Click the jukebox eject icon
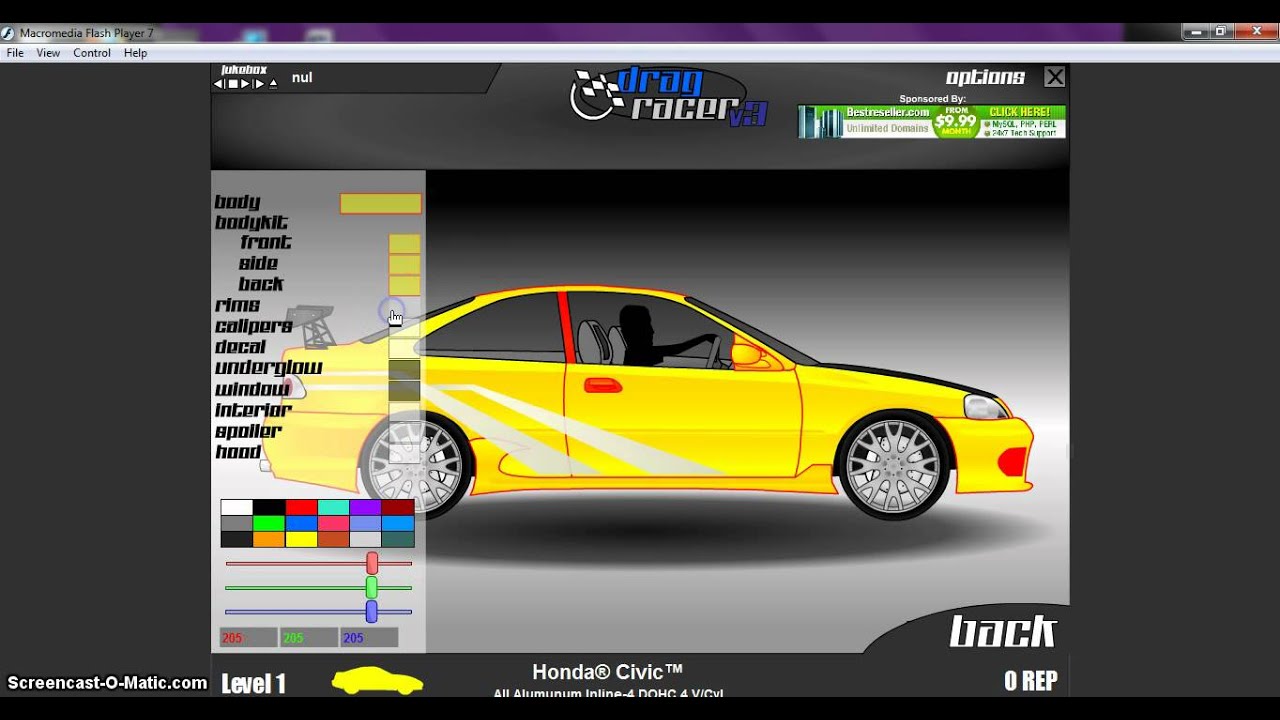 [x=273, y=84]
